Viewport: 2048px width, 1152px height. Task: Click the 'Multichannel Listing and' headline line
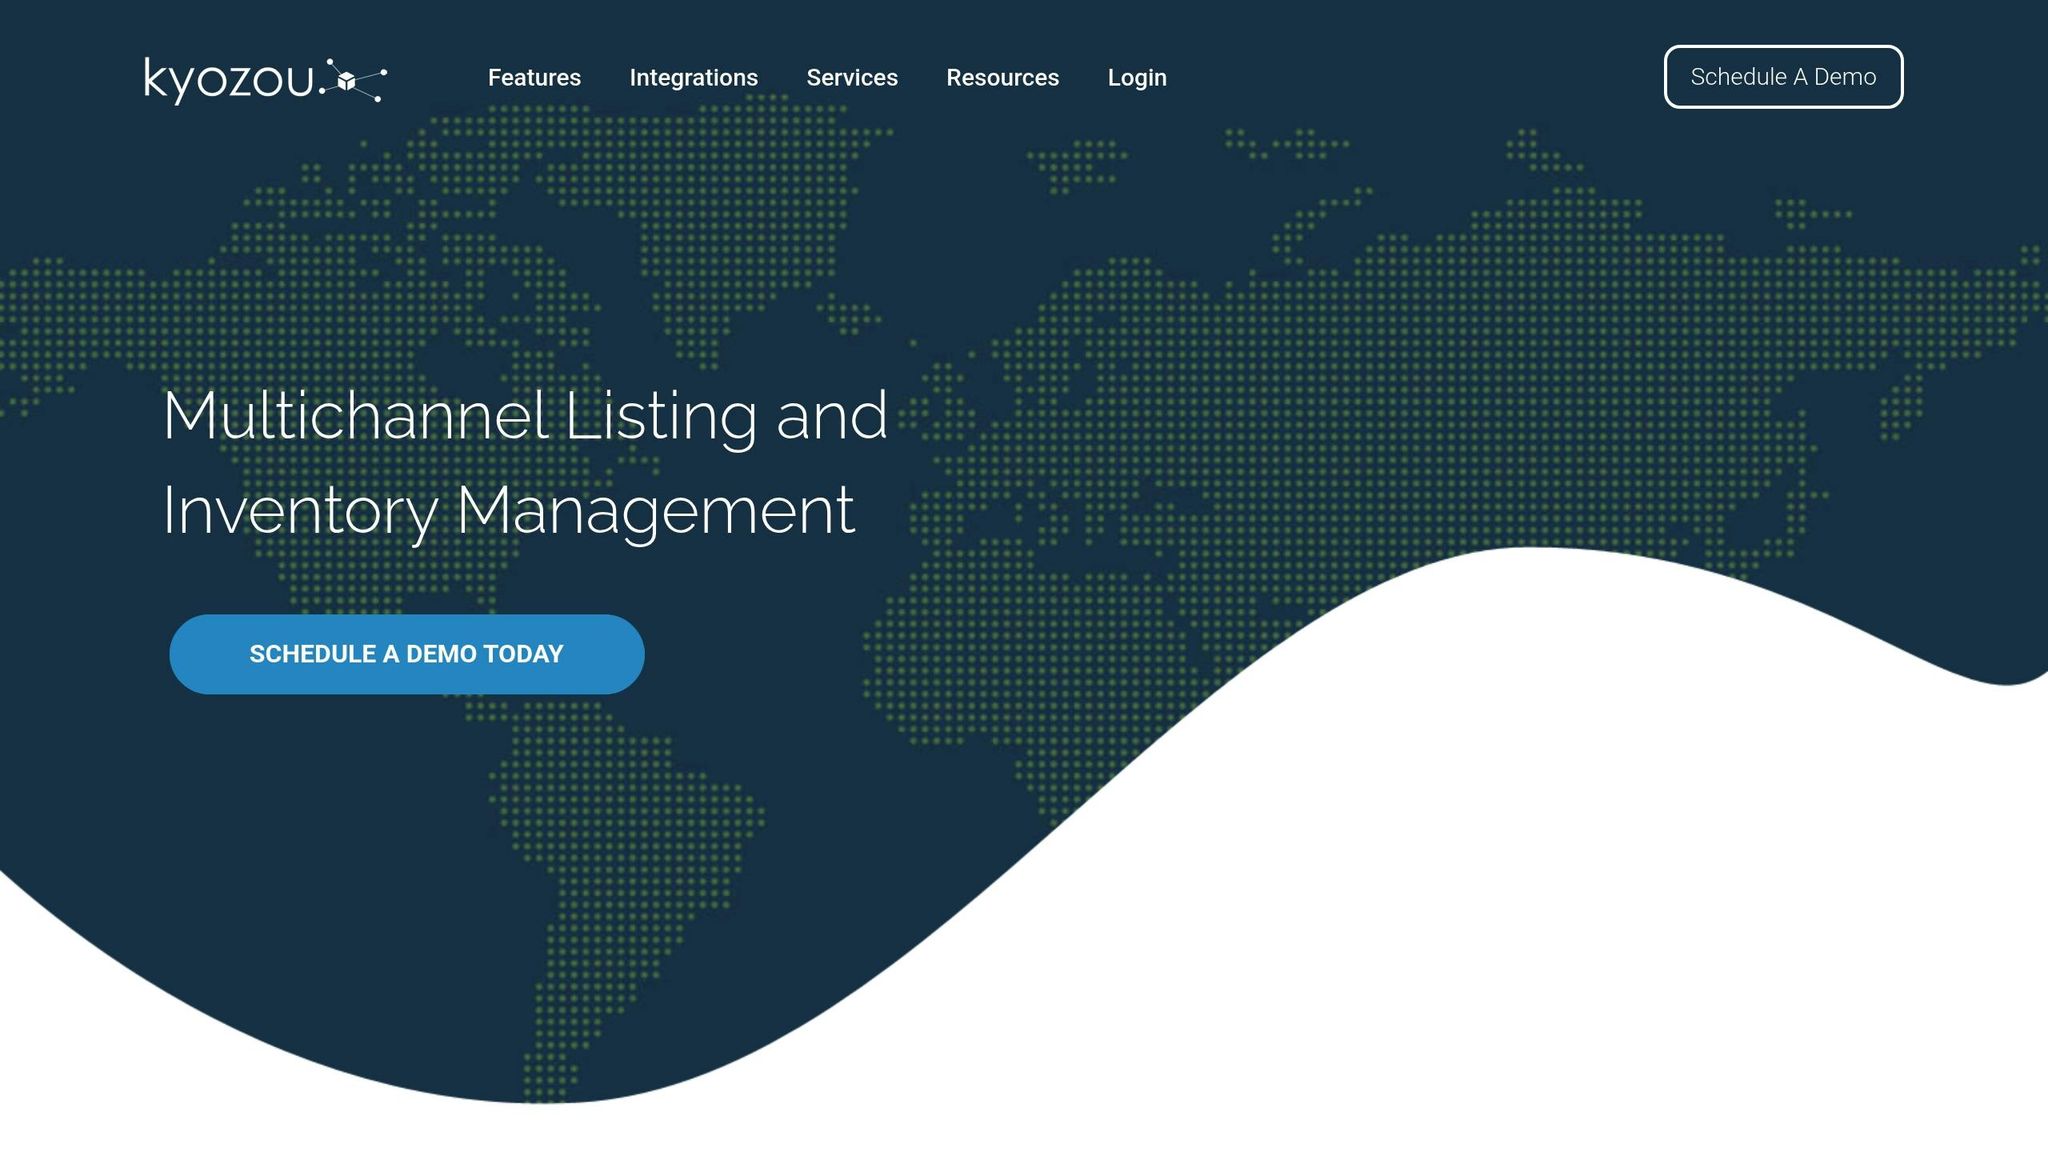525,416
